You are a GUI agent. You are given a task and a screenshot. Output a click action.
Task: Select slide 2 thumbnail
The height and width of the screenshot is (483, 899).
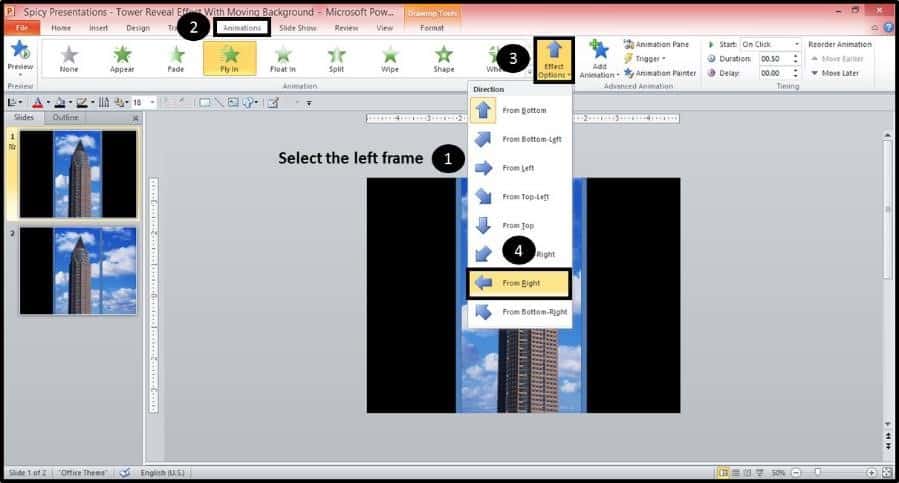point(78,271)
